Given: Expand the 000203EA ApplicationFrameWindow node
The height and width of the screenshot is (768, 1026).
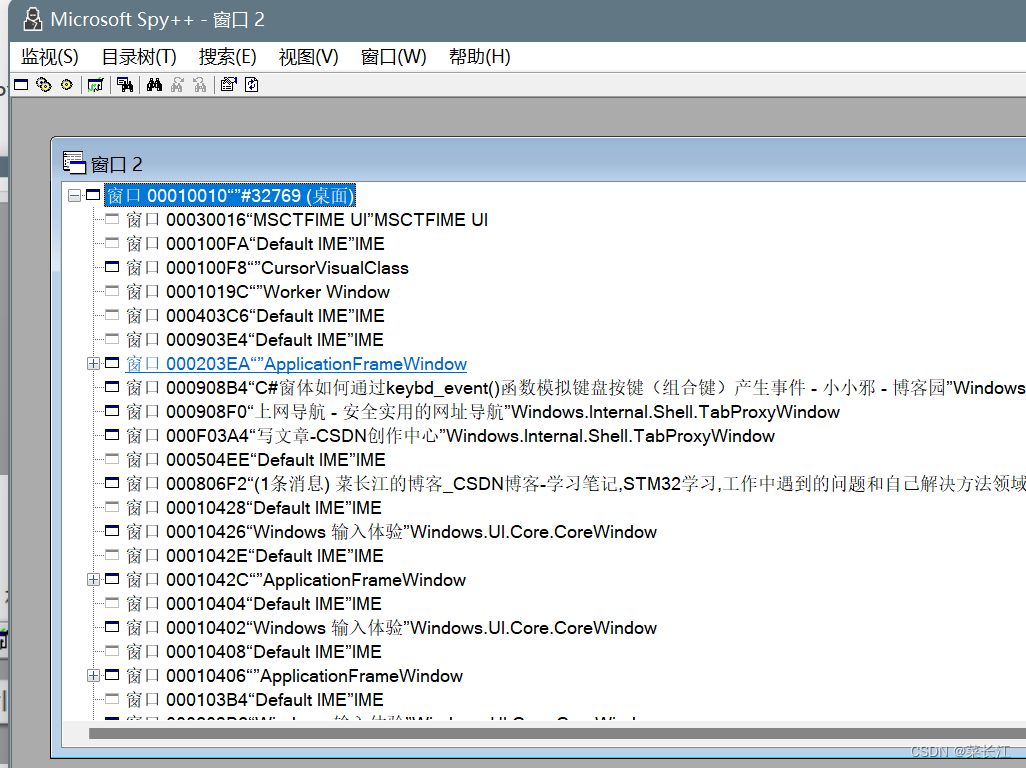Looking at the screenshot, I should (94, 364).
